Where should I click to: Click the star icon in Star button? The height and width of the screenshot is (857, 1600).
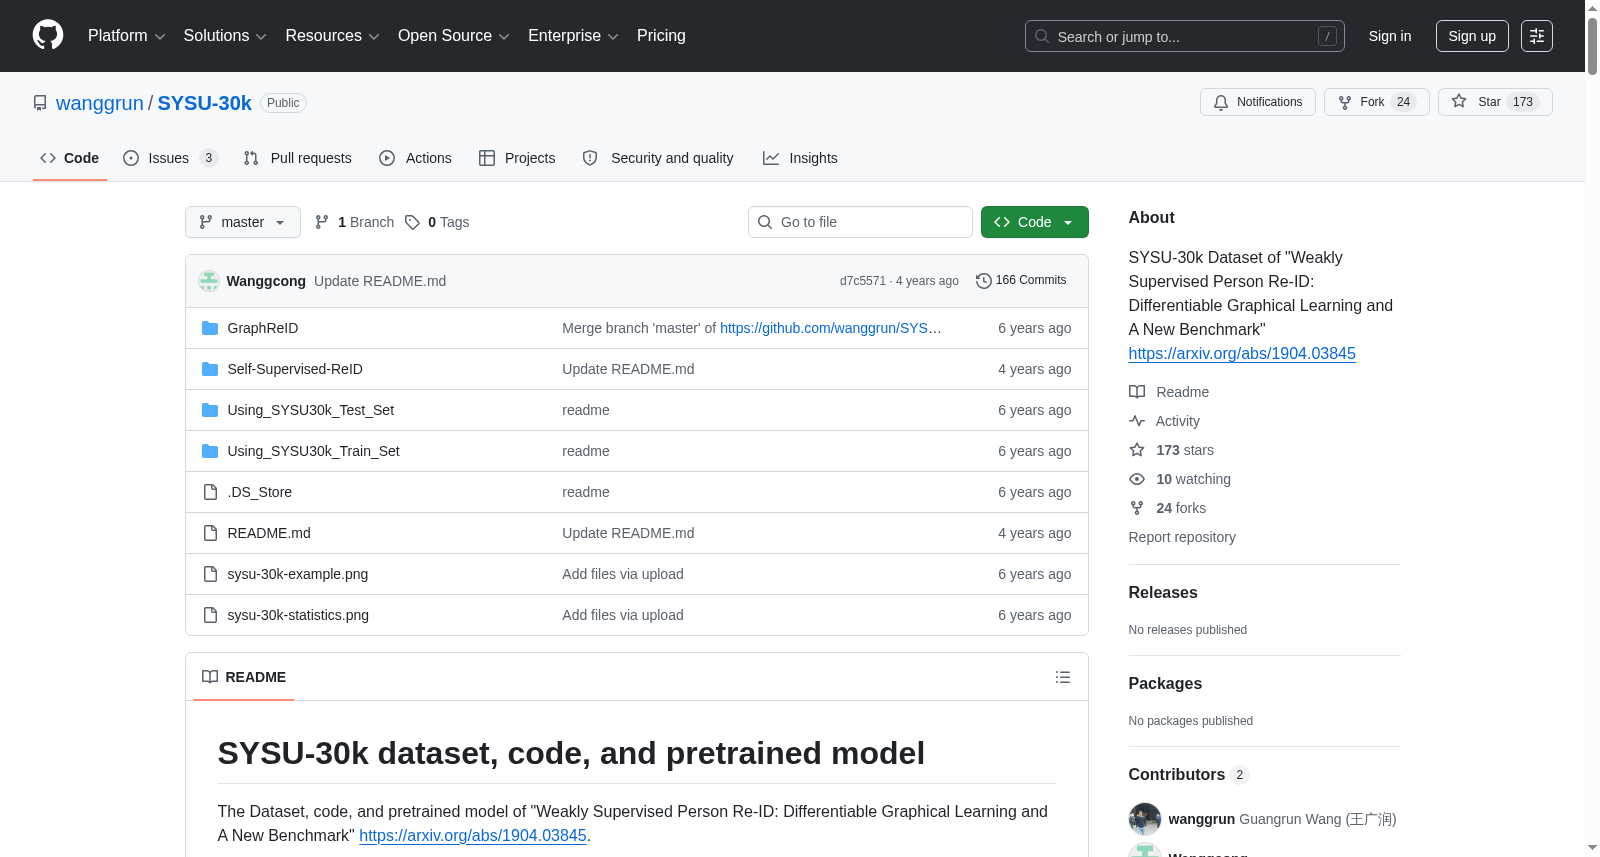[1459, 102]
